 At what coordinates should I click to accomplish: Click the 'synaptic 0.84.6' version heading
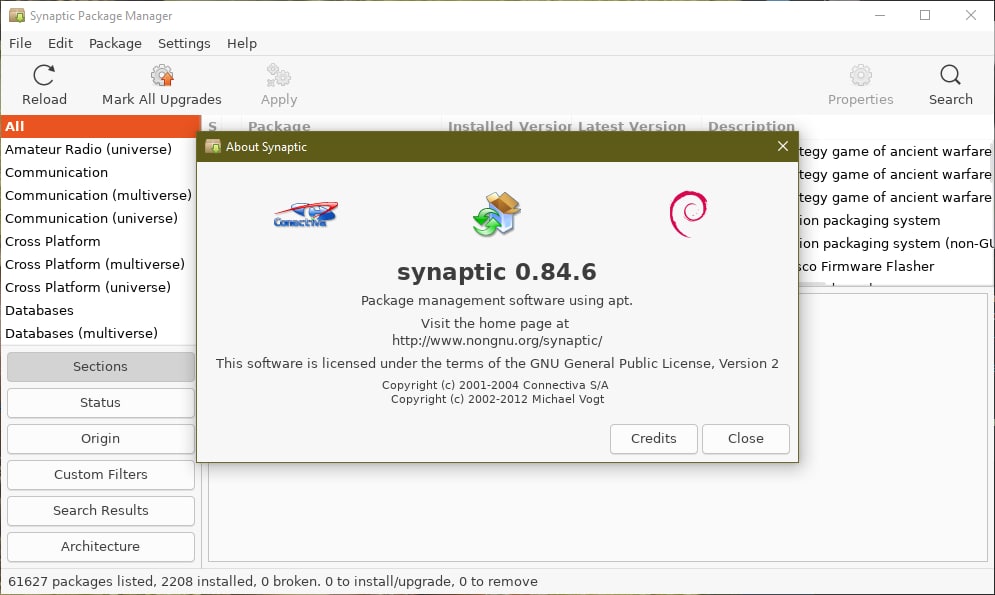pyautogui.click(x=496, y=272)
